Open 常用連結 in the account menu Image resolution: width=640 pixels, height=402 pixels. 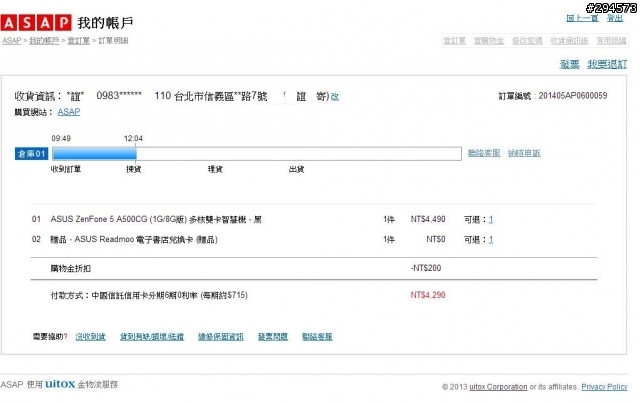tap(611, 41)
